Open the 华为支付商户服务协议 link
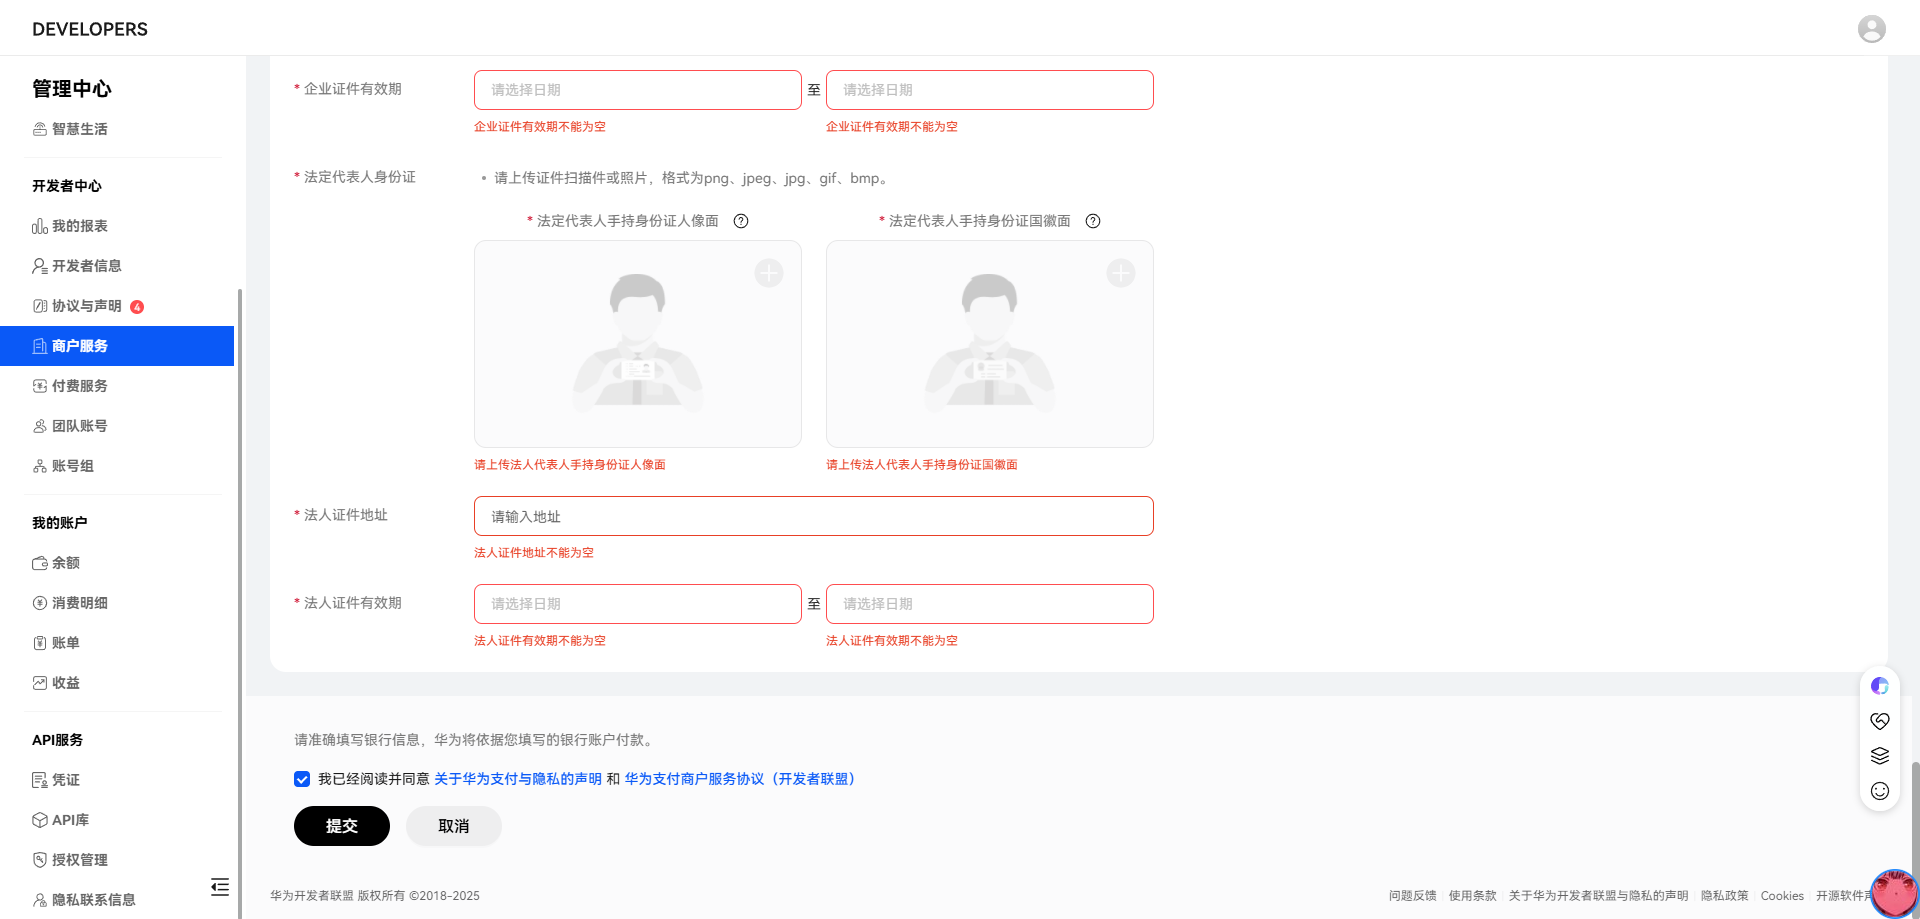The width and height of the screenshot is (1920, 919). [742, 779]
